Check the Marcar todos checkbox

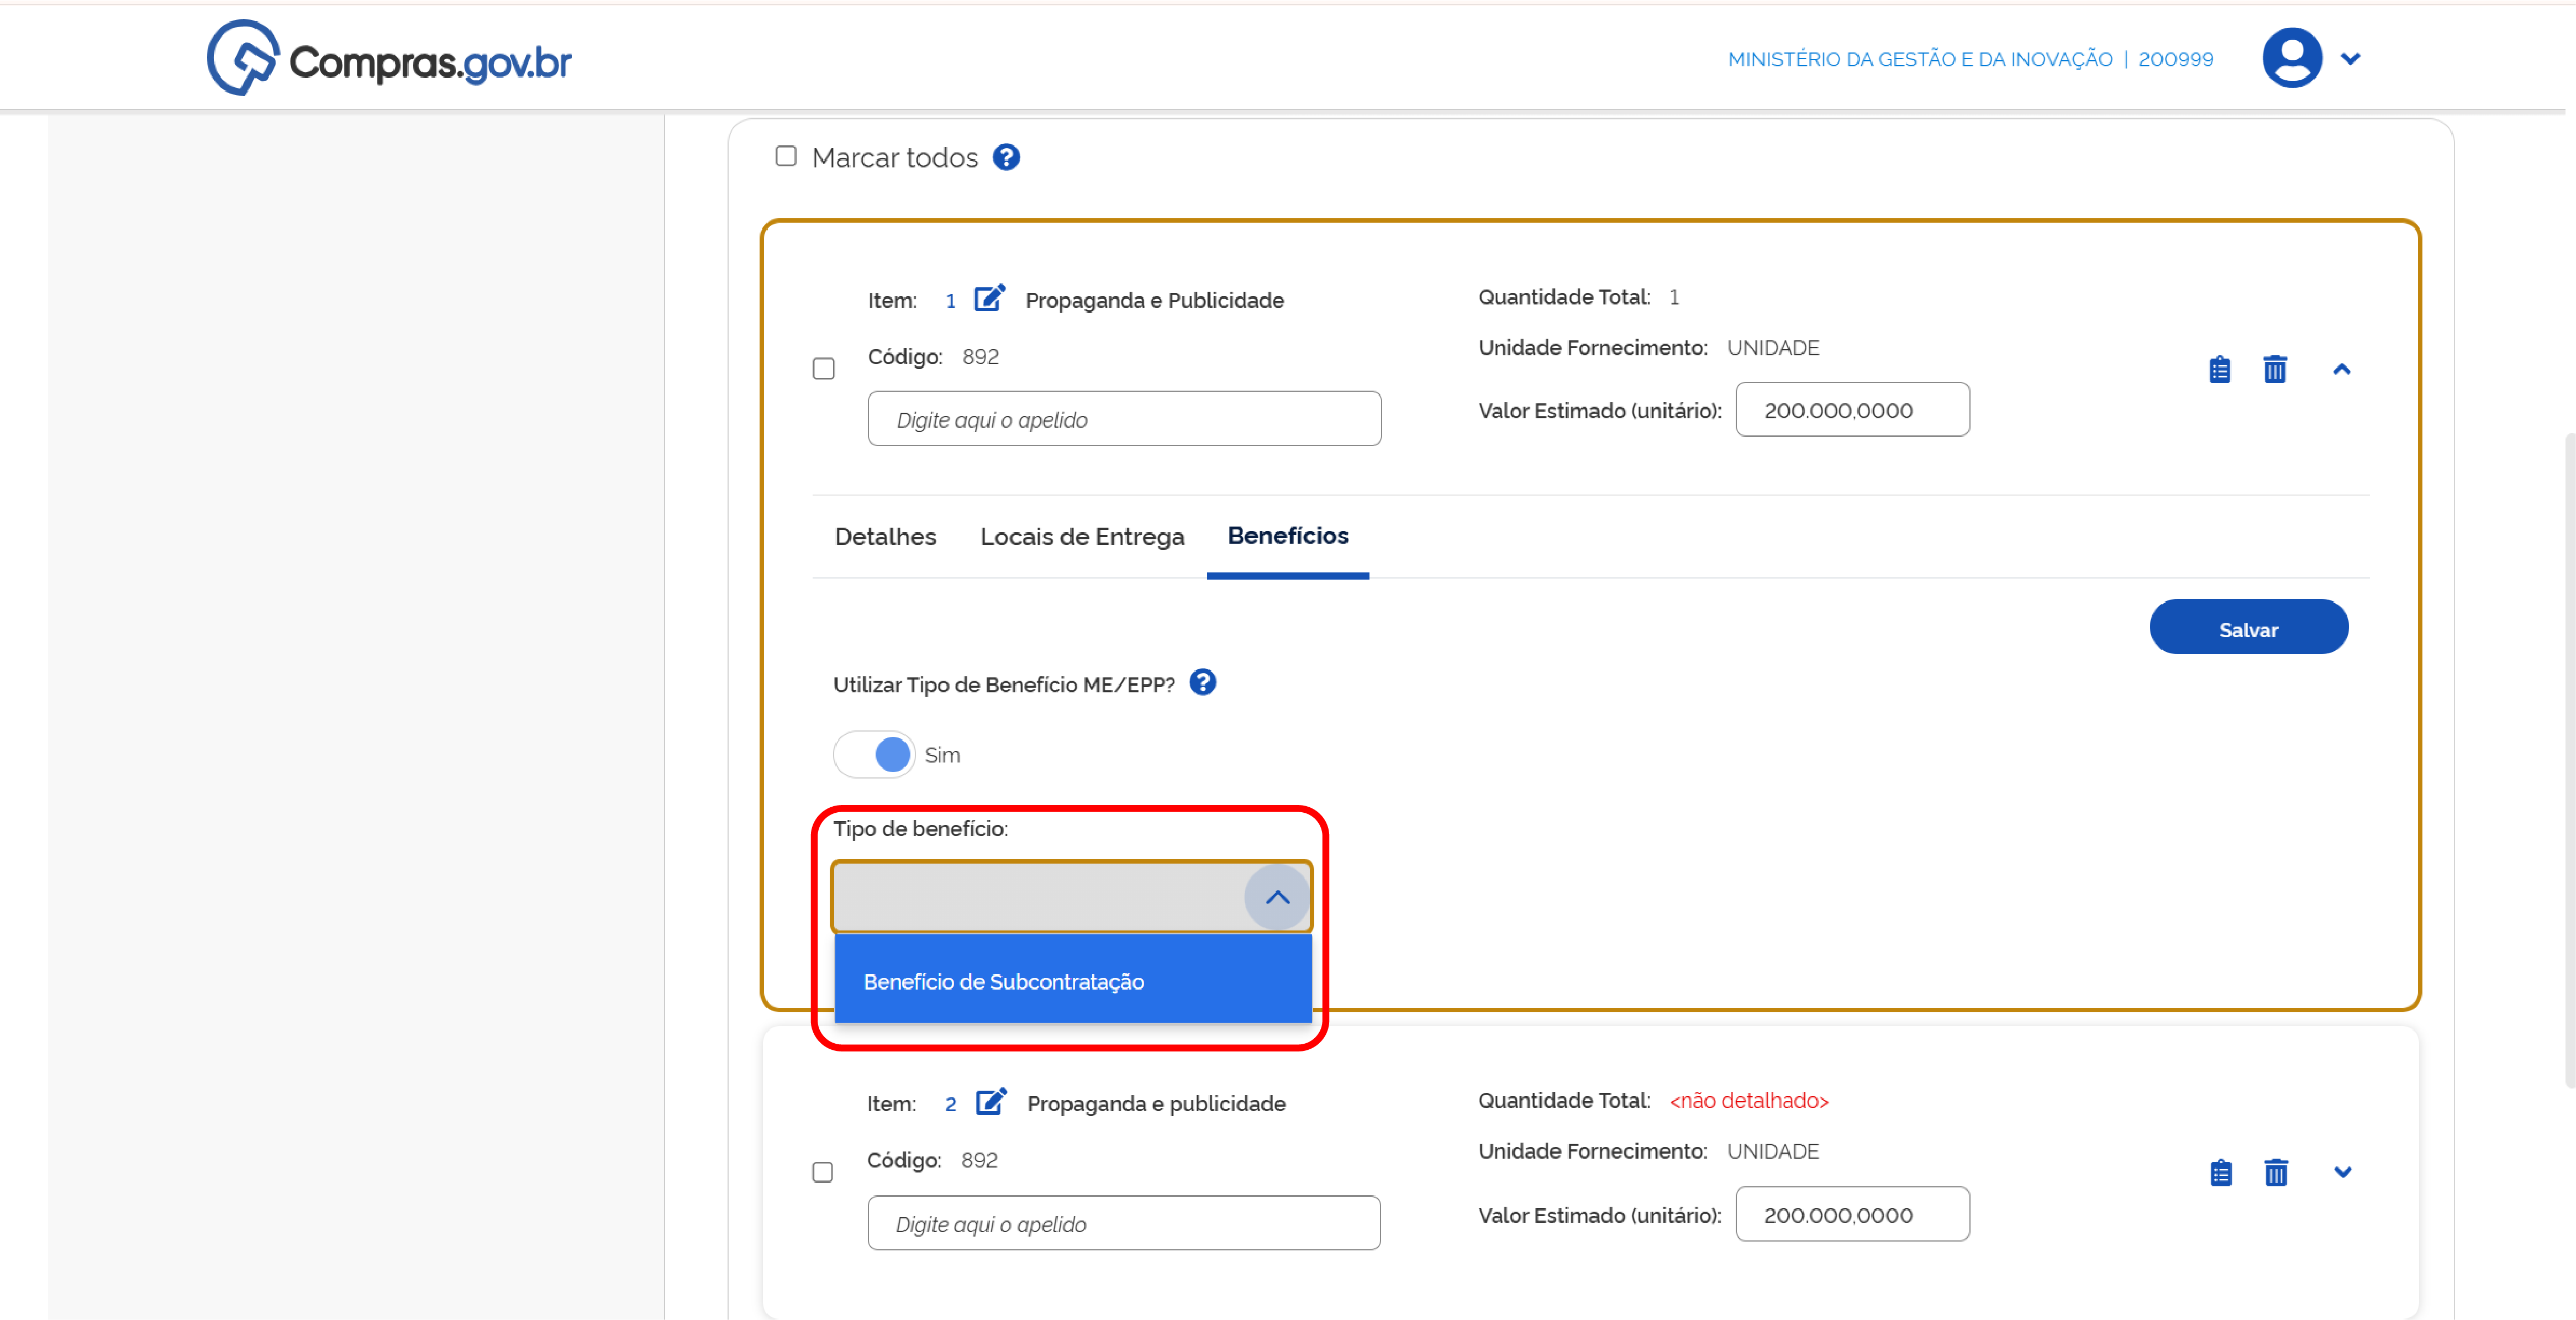[786, 157]
